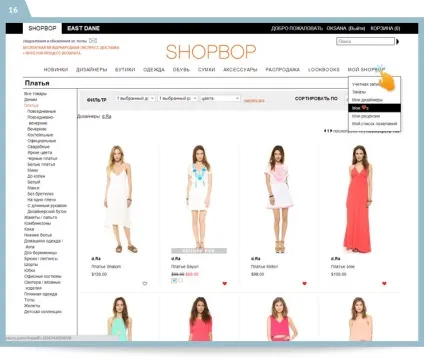Image resolution: width=424 pixels, height=360 pixels.
Task: Select 'Коктейльные' dresses subcategory
Action: pyautogui.click(x=40, y=135)
